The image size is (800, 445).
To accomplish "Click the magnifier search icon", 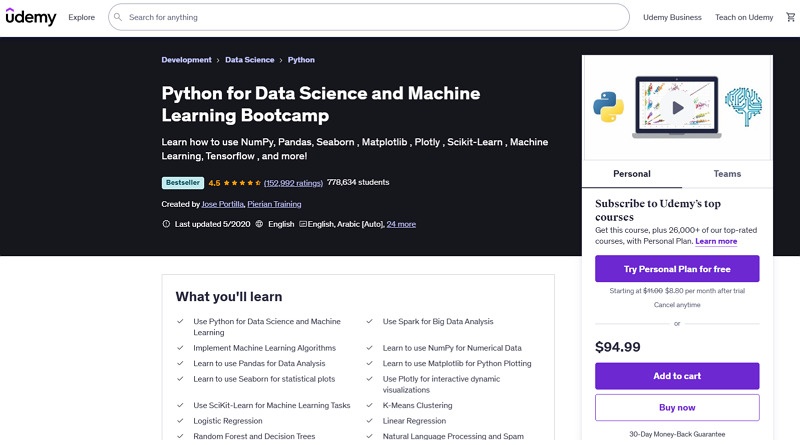I will click(x=118, y=17).
